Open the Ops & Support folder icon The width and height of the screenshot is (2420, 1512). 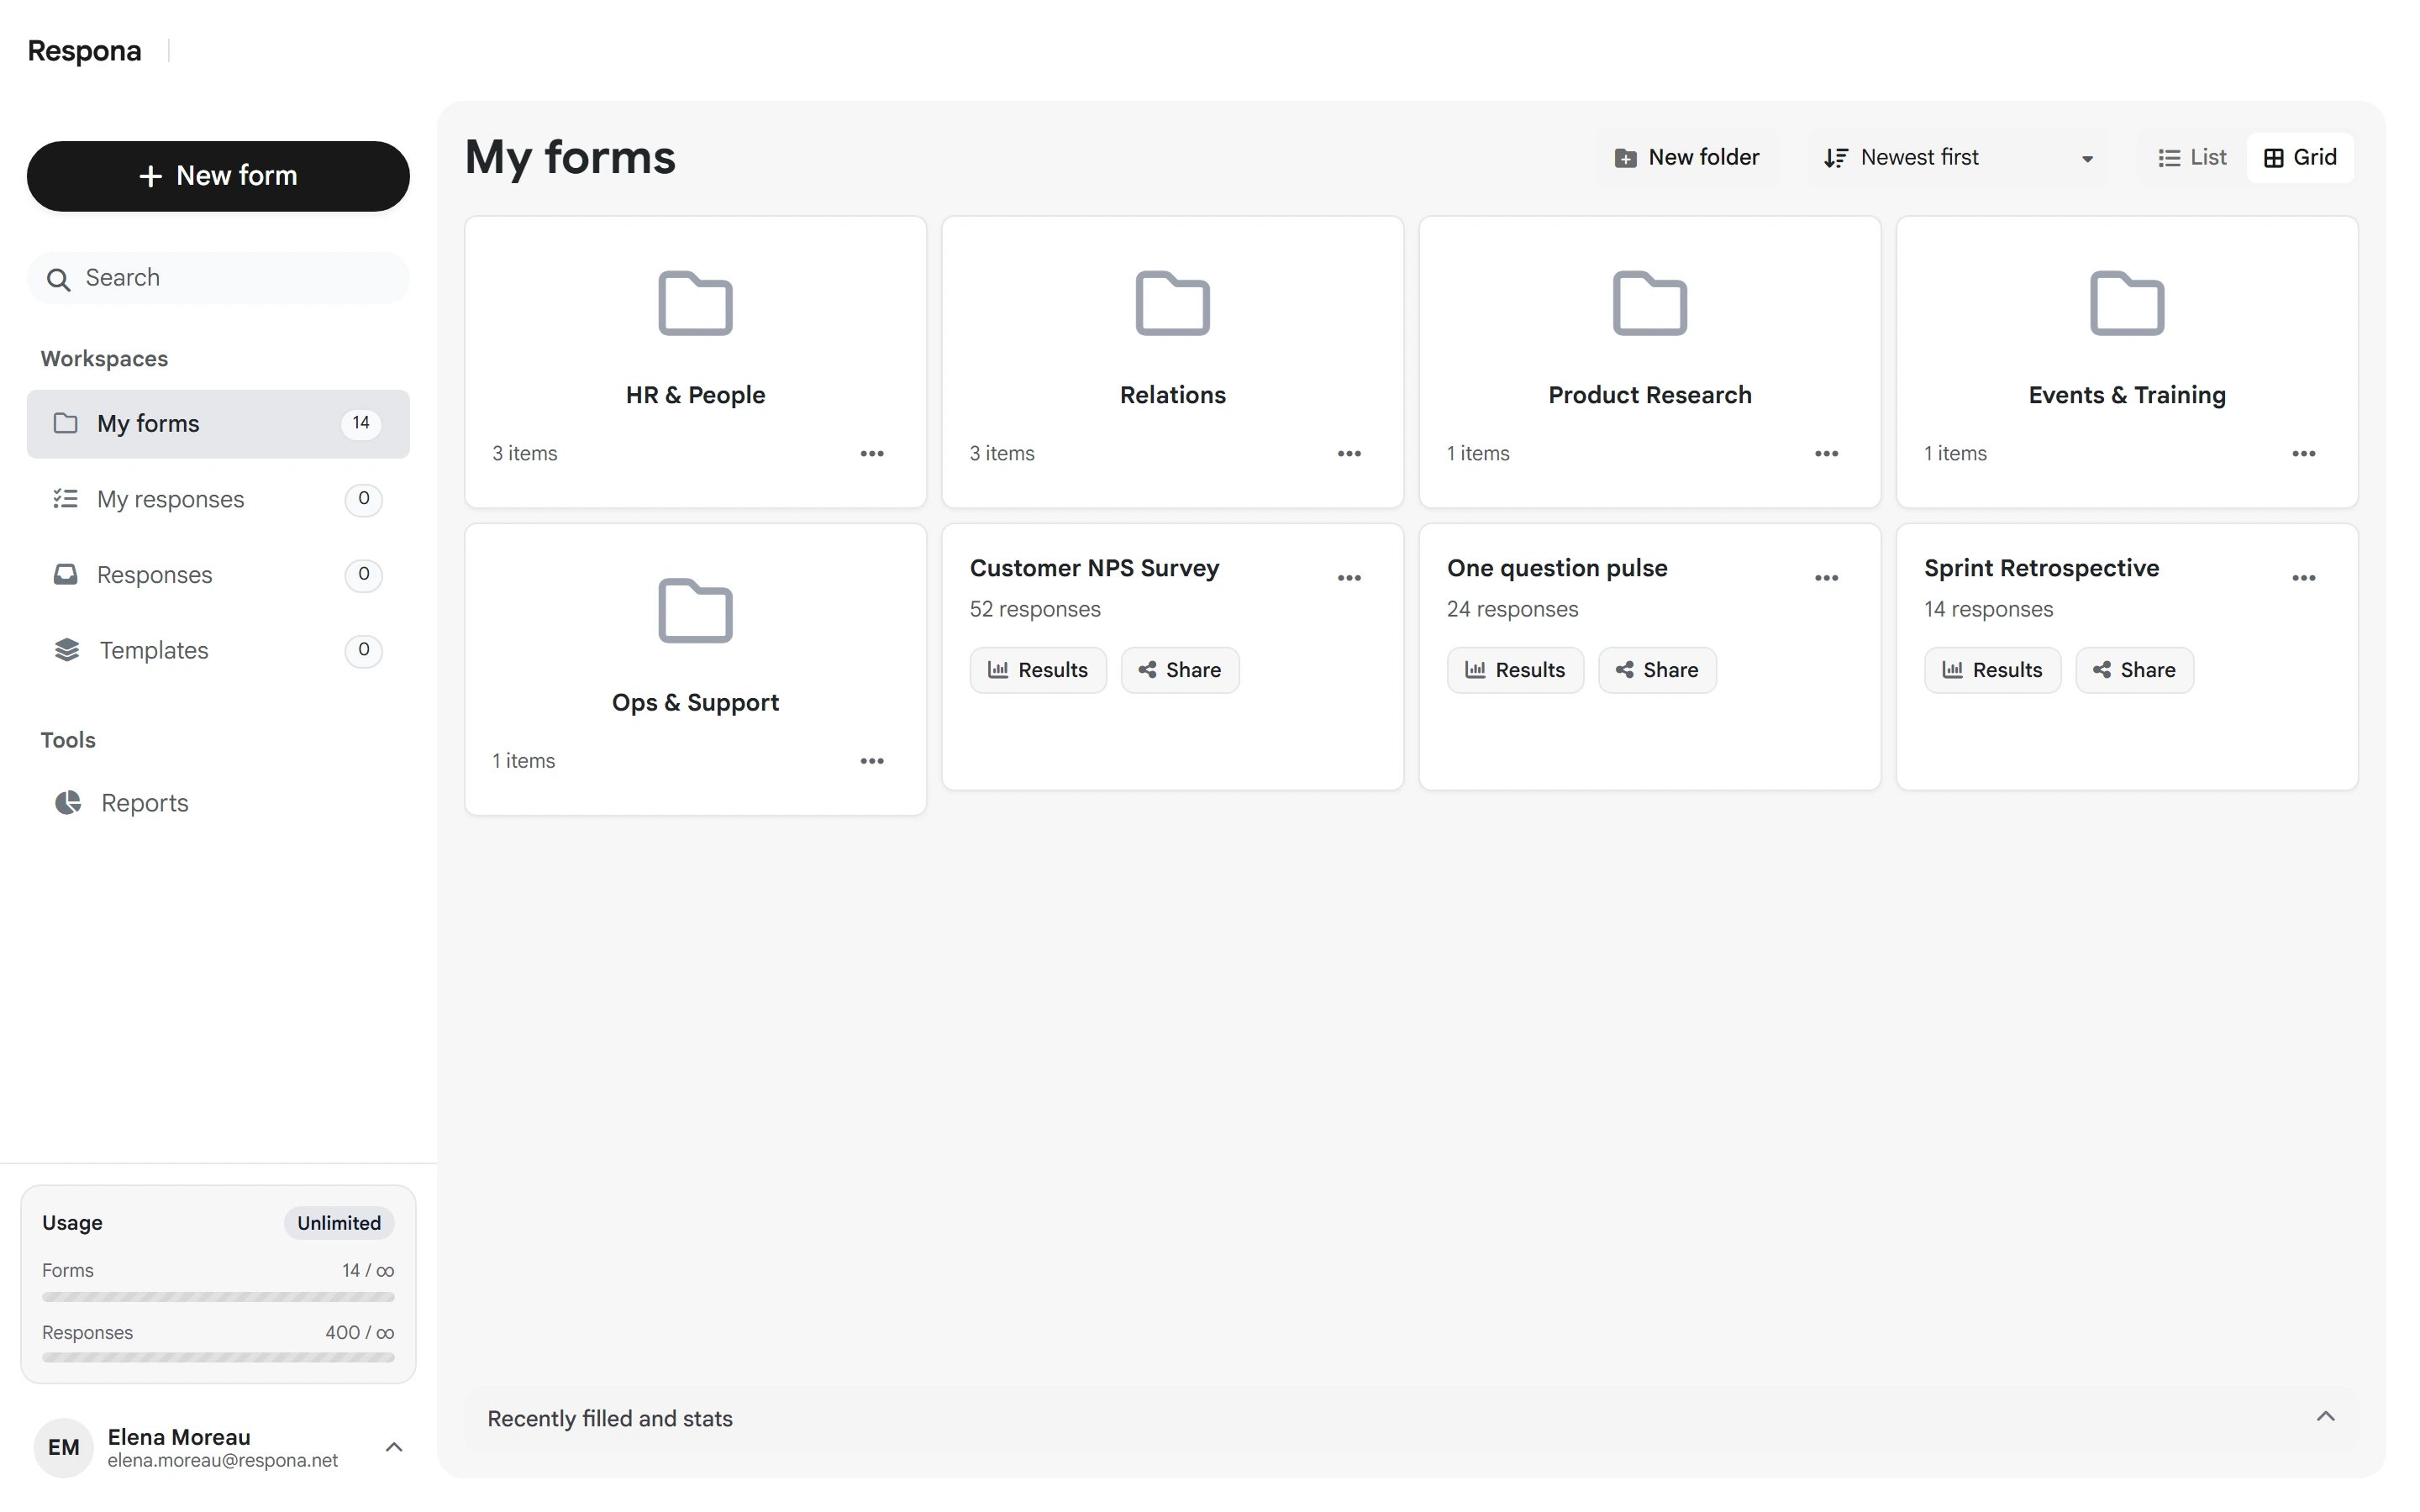[x=695, y=610]
